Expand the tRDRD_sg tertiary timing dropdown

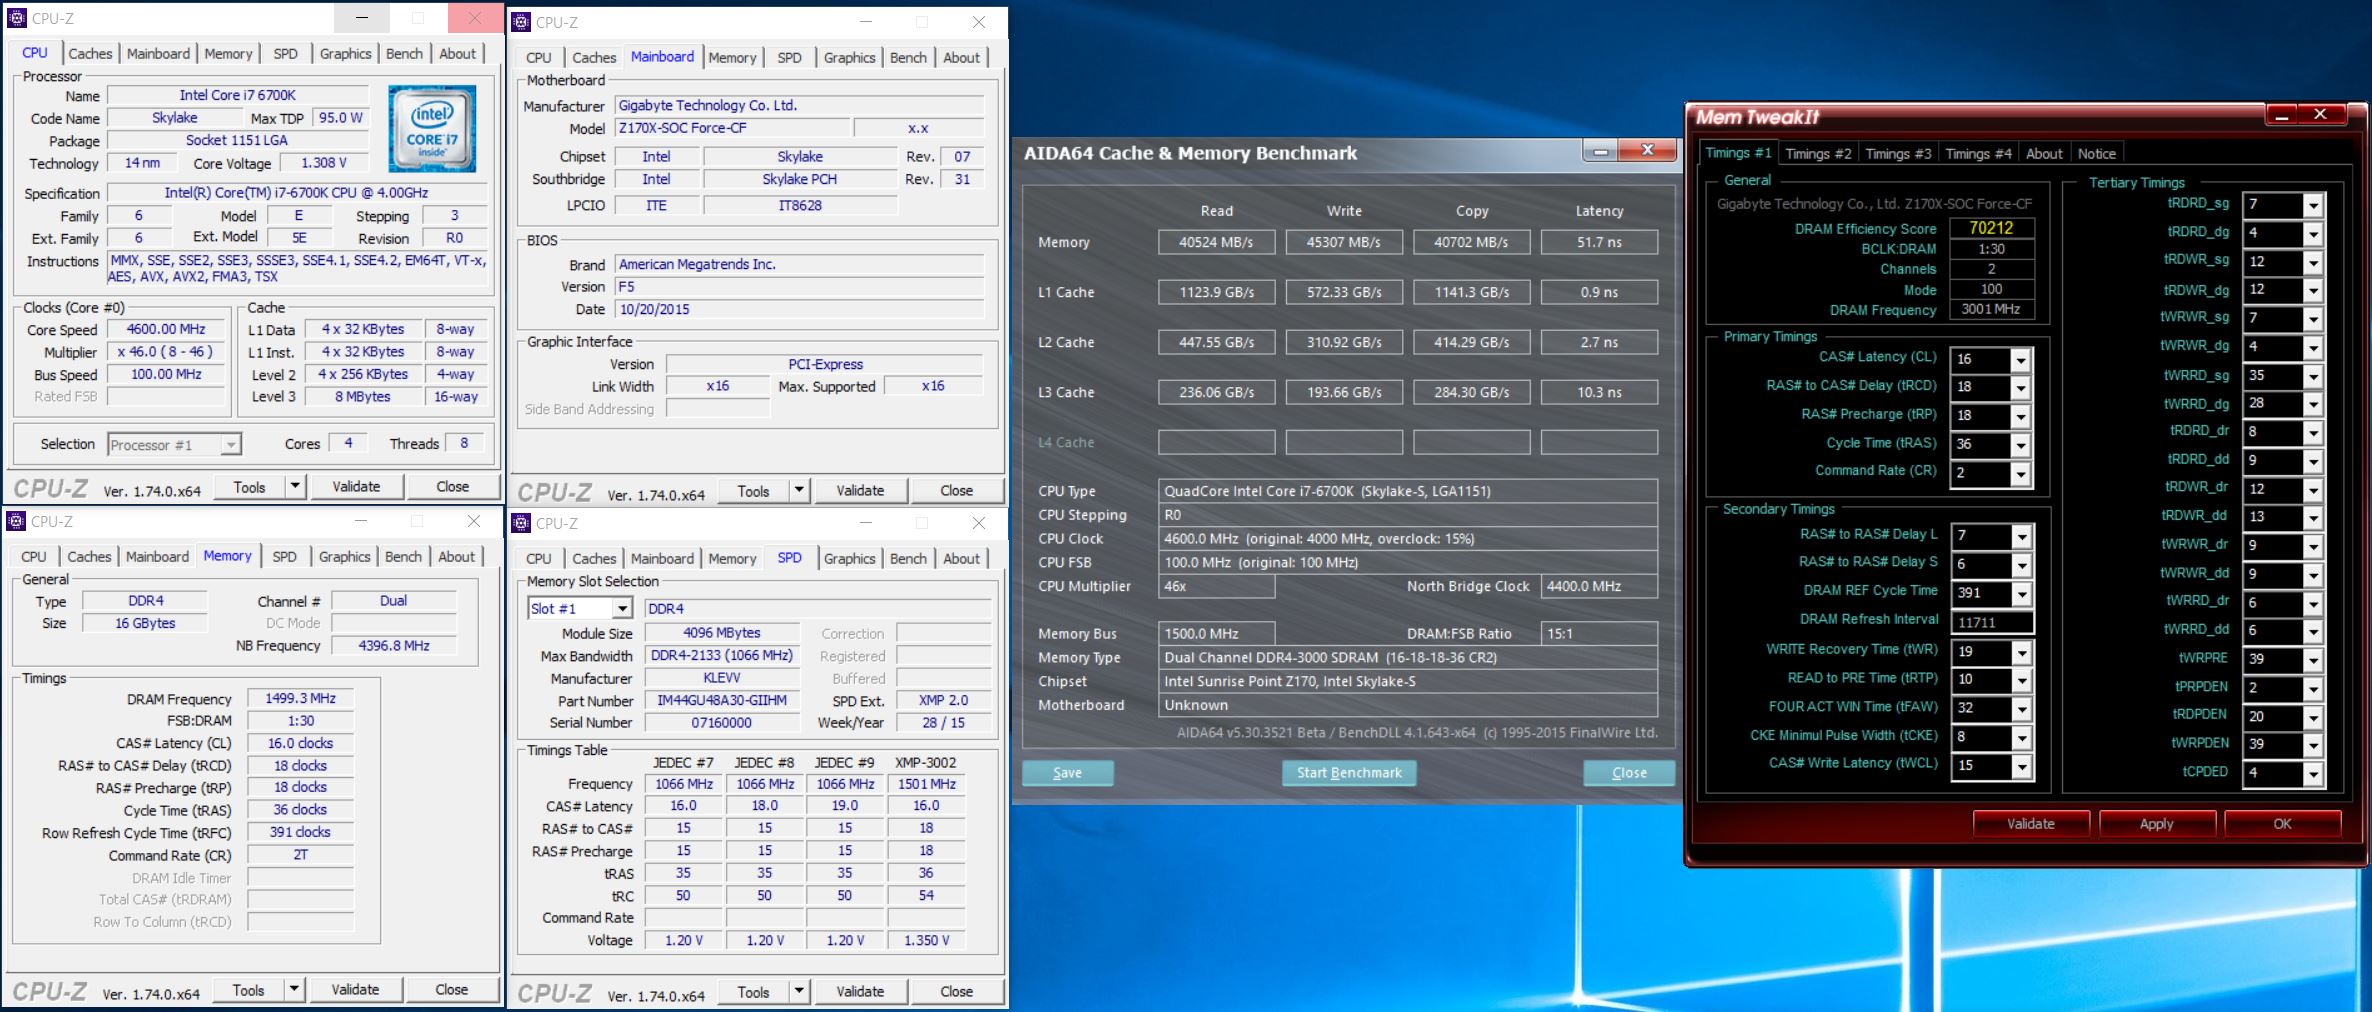click(2312, 205)
